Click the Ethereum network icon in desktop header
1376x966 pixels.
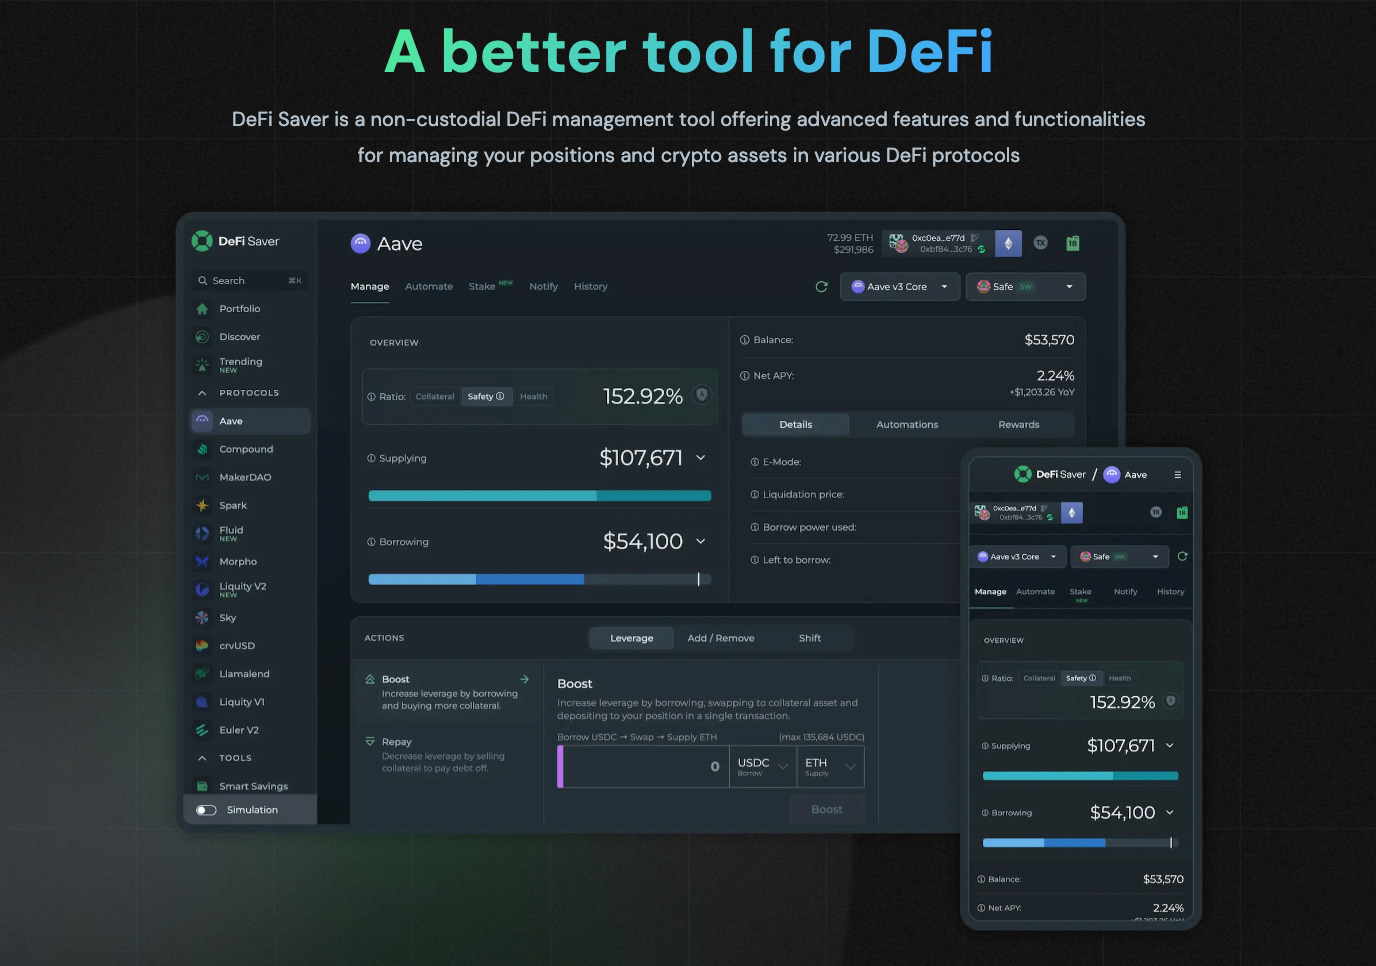pos(1008,243)
